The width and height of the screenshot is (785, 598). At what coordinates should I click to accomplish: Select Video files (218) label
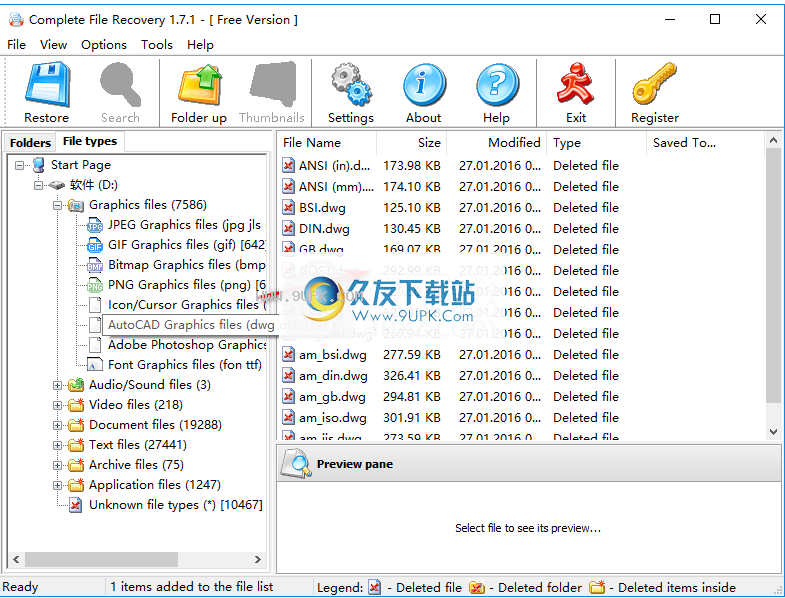[136, 405]
